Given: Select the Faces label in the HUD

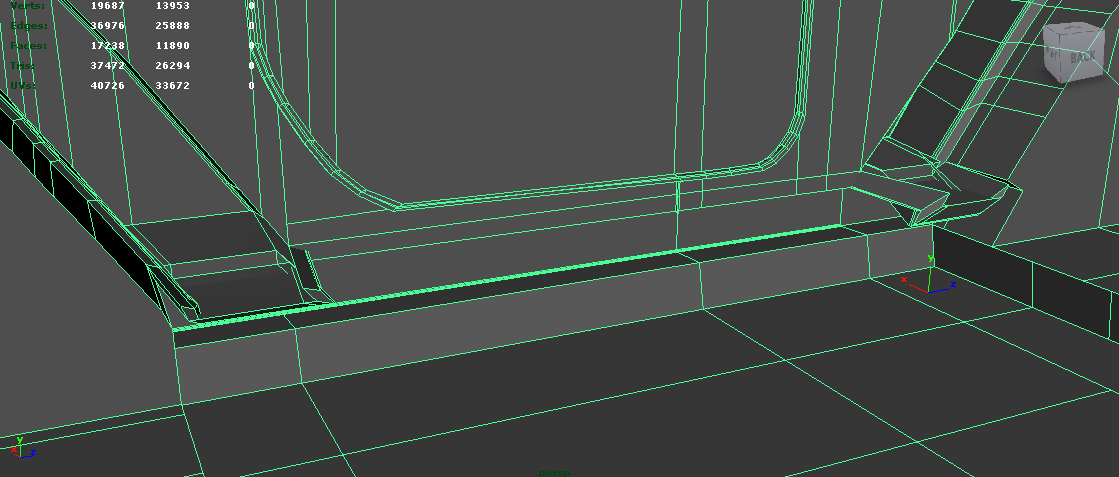Looking at the screenshot, I should click(29, 45).
